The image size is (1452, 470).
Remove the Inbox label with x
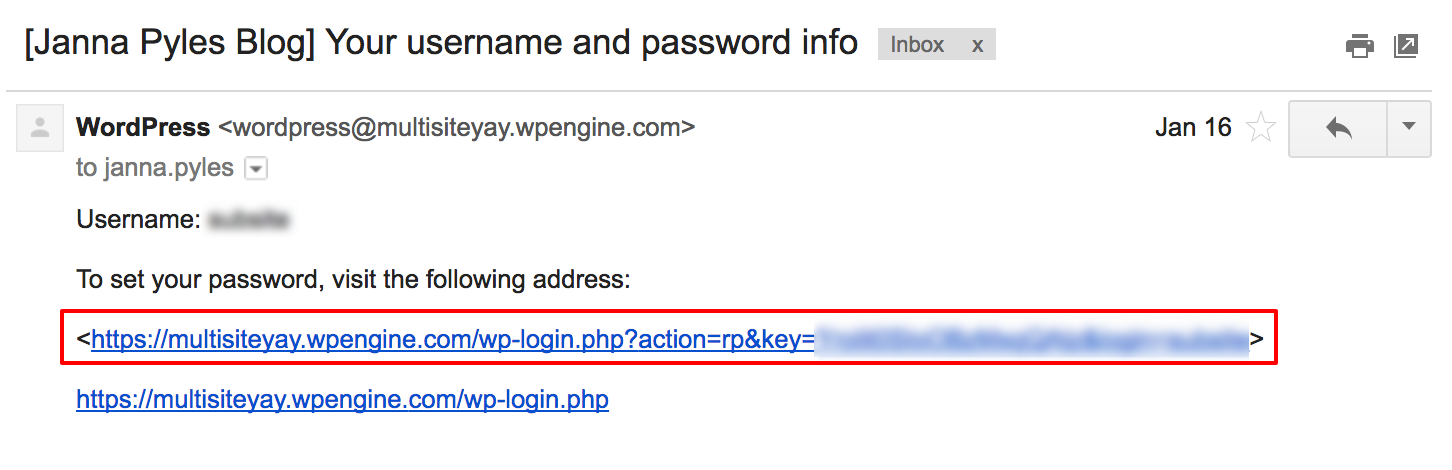pyautogui.click(x=977, y=45)
